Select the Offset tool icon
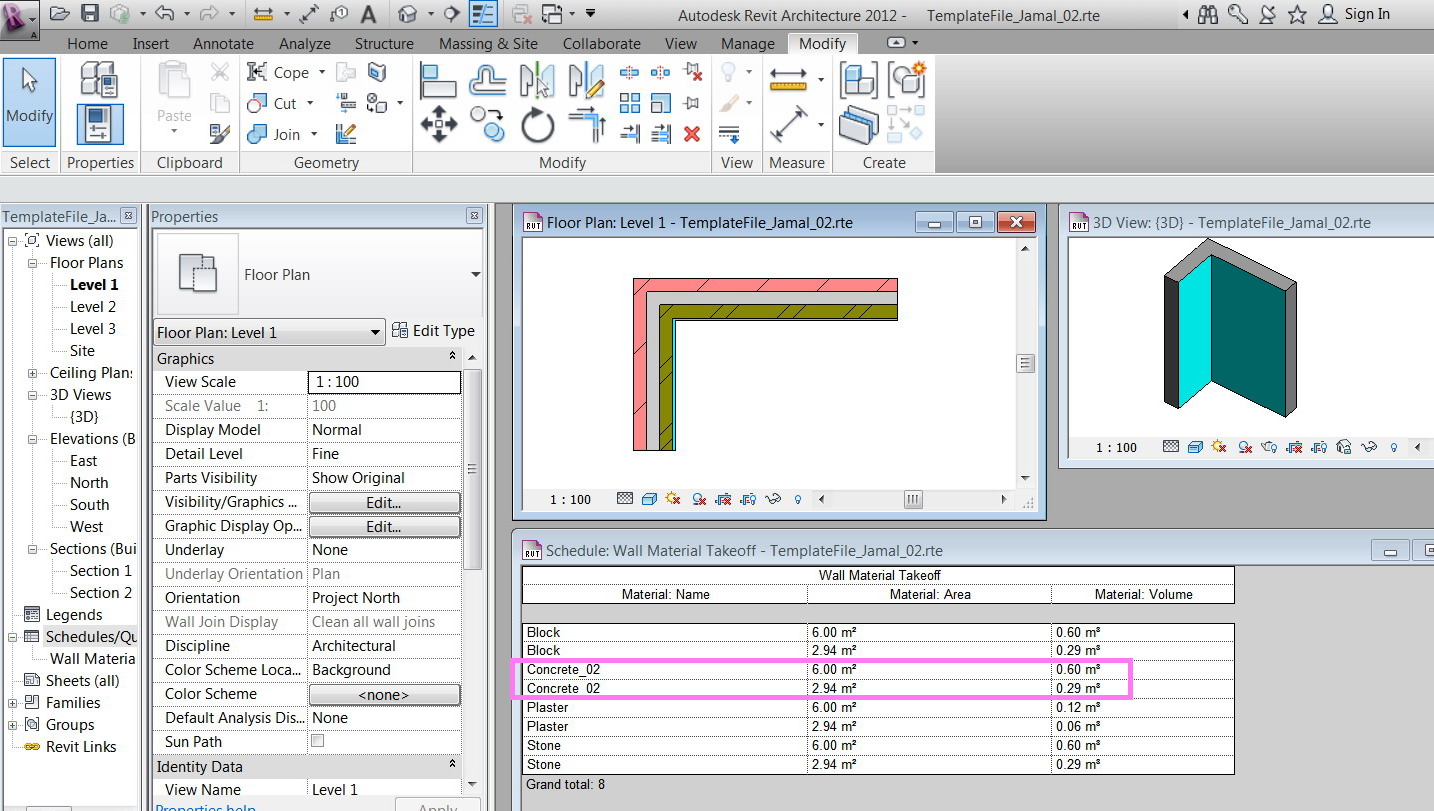The width and height of the screenshot is (1434, 811). pyautogui.click(x=488, y=79)
